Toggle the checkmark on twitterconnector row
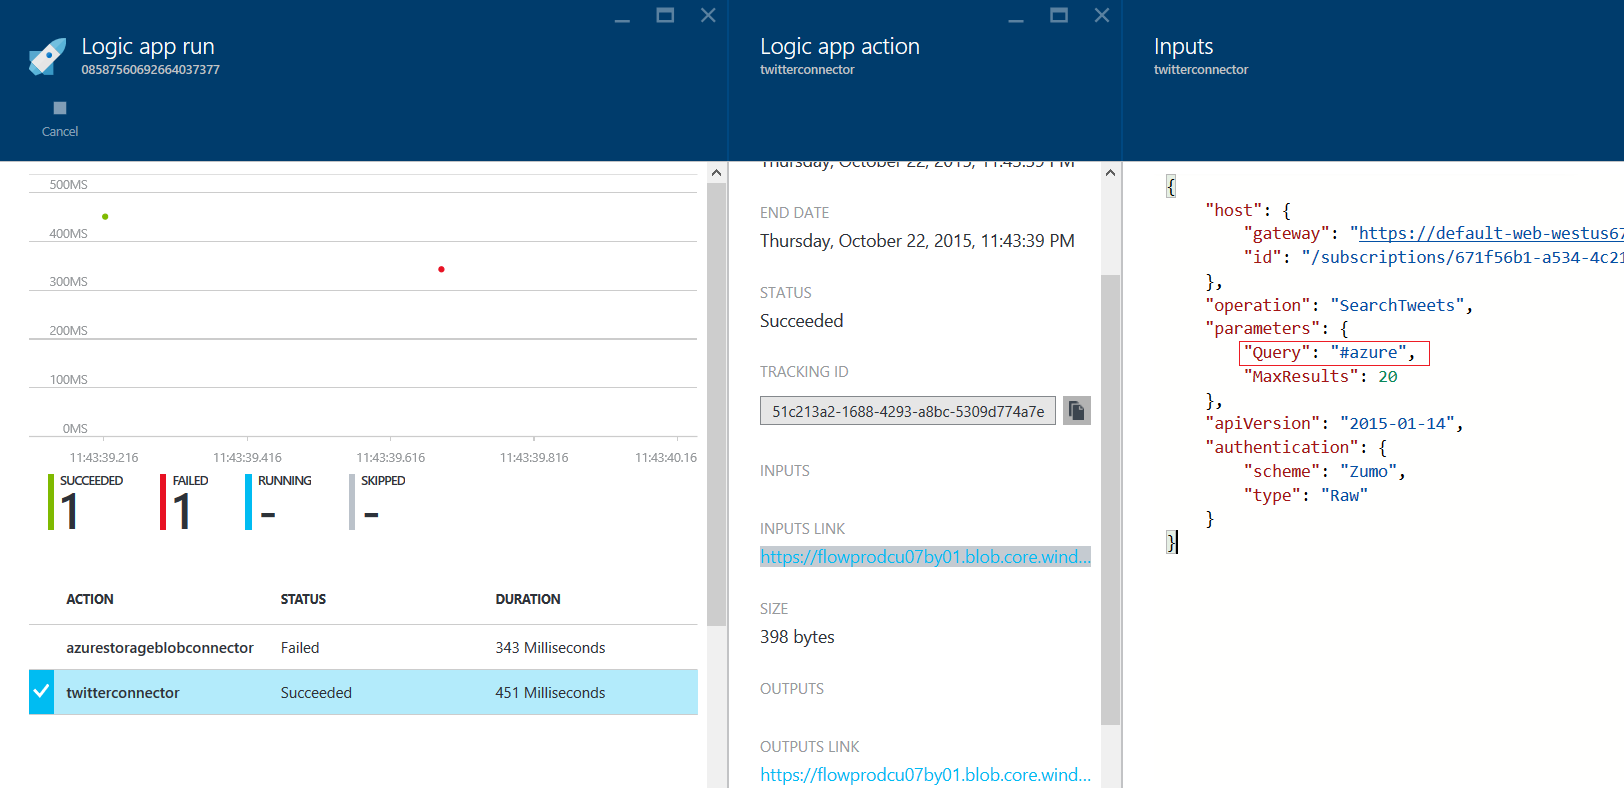 tap(41, 692)
